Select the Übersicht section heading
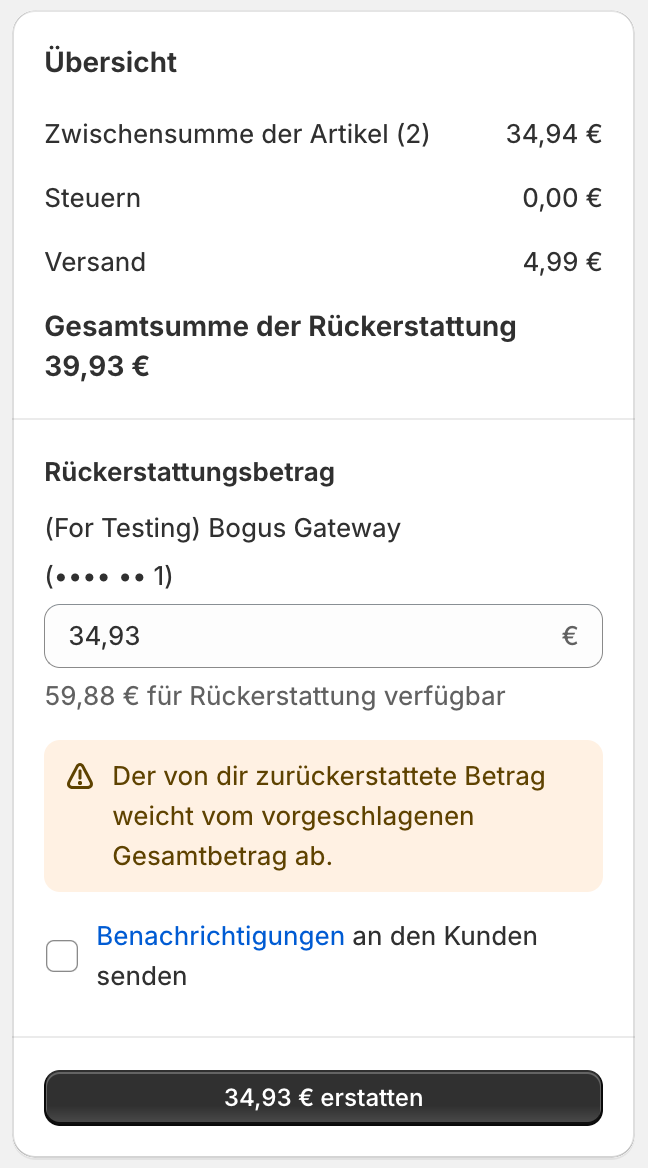Viewport: 648px width, 1168px height. (110, 62)
